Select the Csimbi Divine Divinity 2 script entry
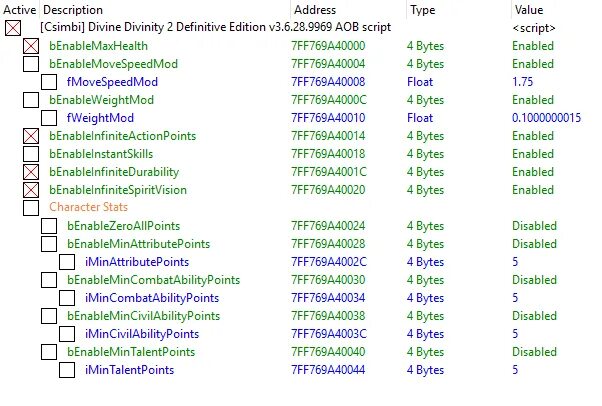The width and height of the screenshot is (602, 406). click(215, 27)
